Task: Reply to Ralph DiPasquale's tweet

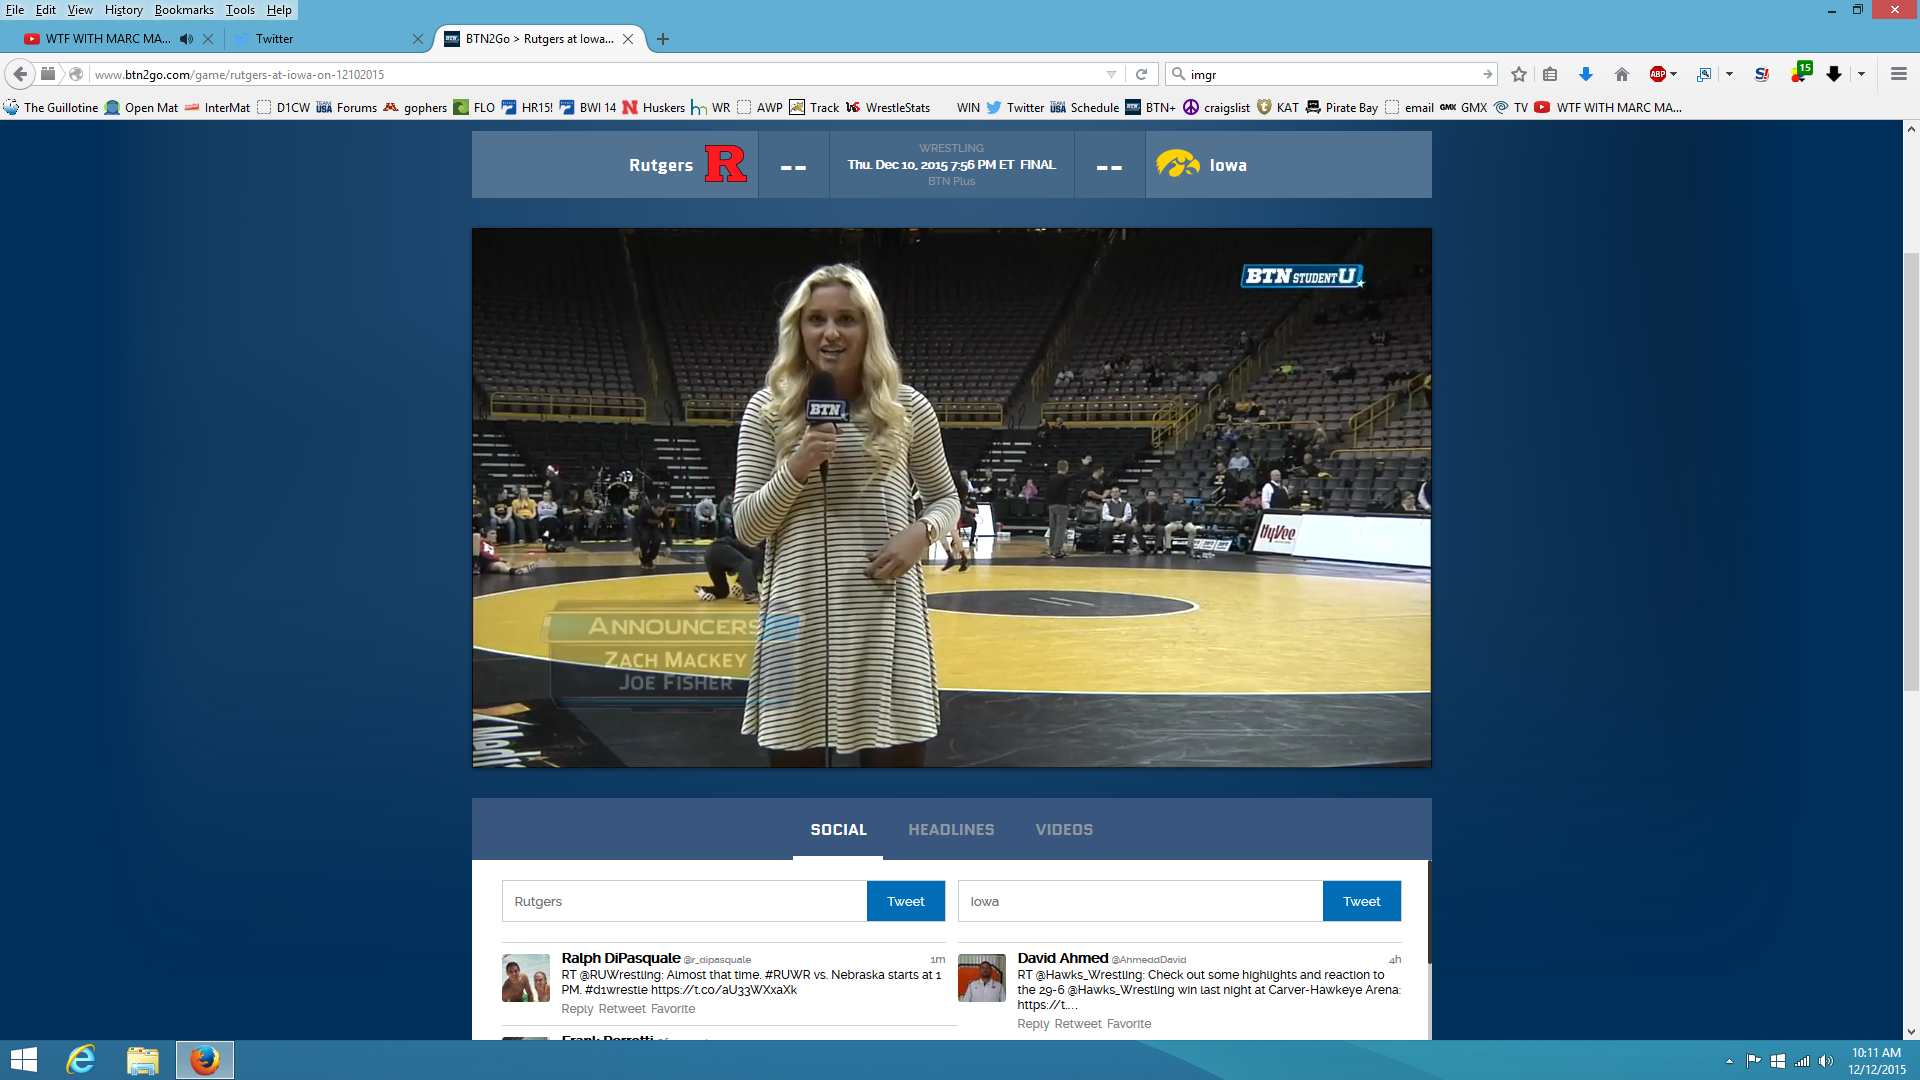Action: (x=577, y=1009)
